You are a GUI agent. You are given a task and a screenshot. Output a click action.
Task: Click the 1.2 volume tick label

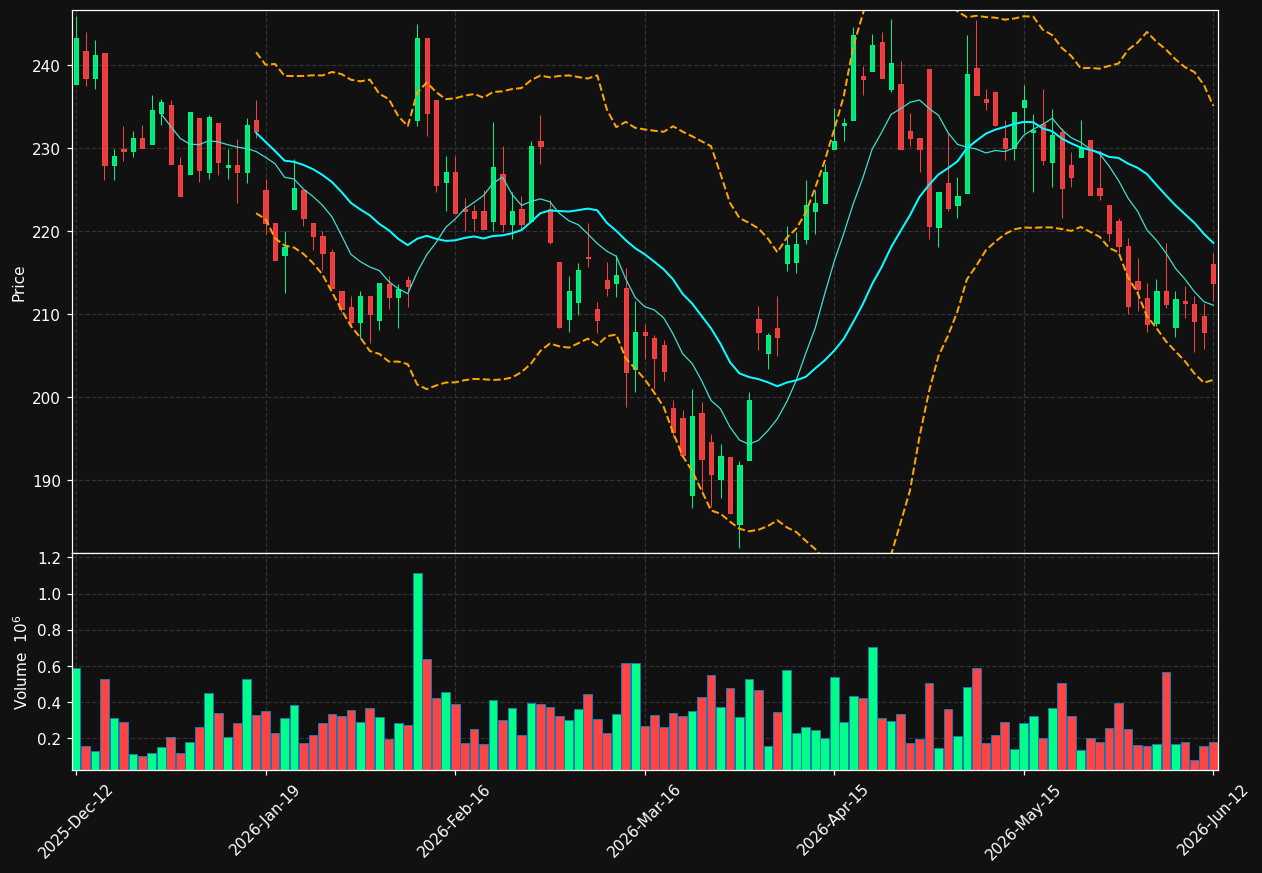51,558
